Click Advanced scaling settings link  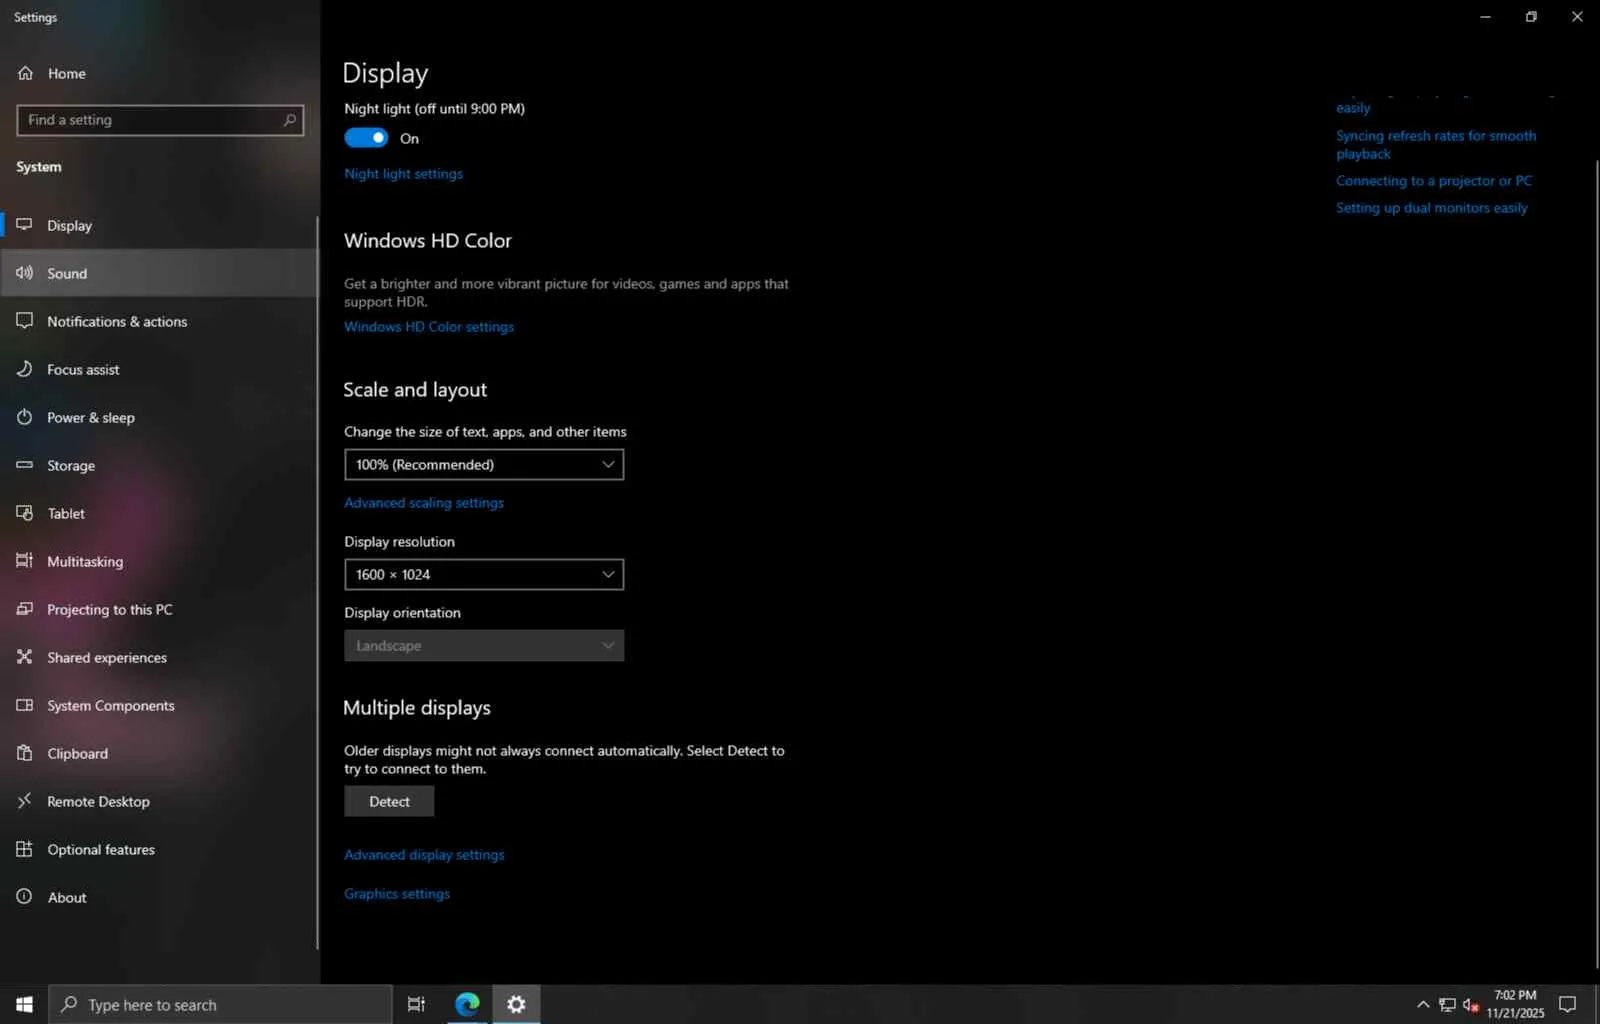424,502
